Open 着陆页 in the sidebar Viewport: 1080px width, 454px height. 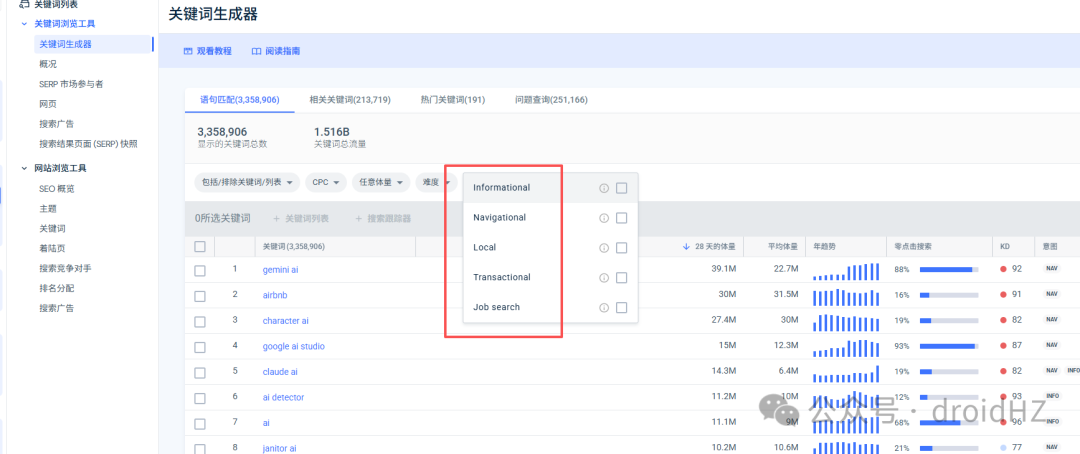pyautogui.click(x=52, y=248)
